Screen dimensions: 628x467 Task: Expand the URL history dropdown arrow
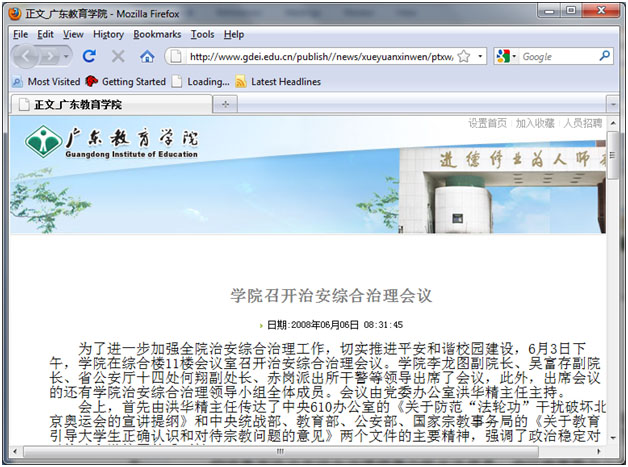pos(481,57)
